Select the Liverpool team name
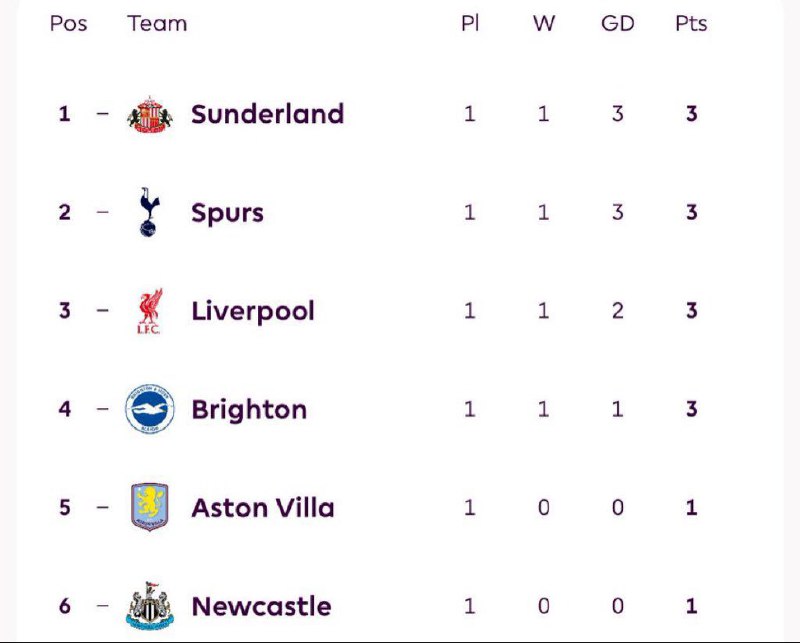Image resolution: width=800 pixels, height=643 pixels. coord(253,311)
